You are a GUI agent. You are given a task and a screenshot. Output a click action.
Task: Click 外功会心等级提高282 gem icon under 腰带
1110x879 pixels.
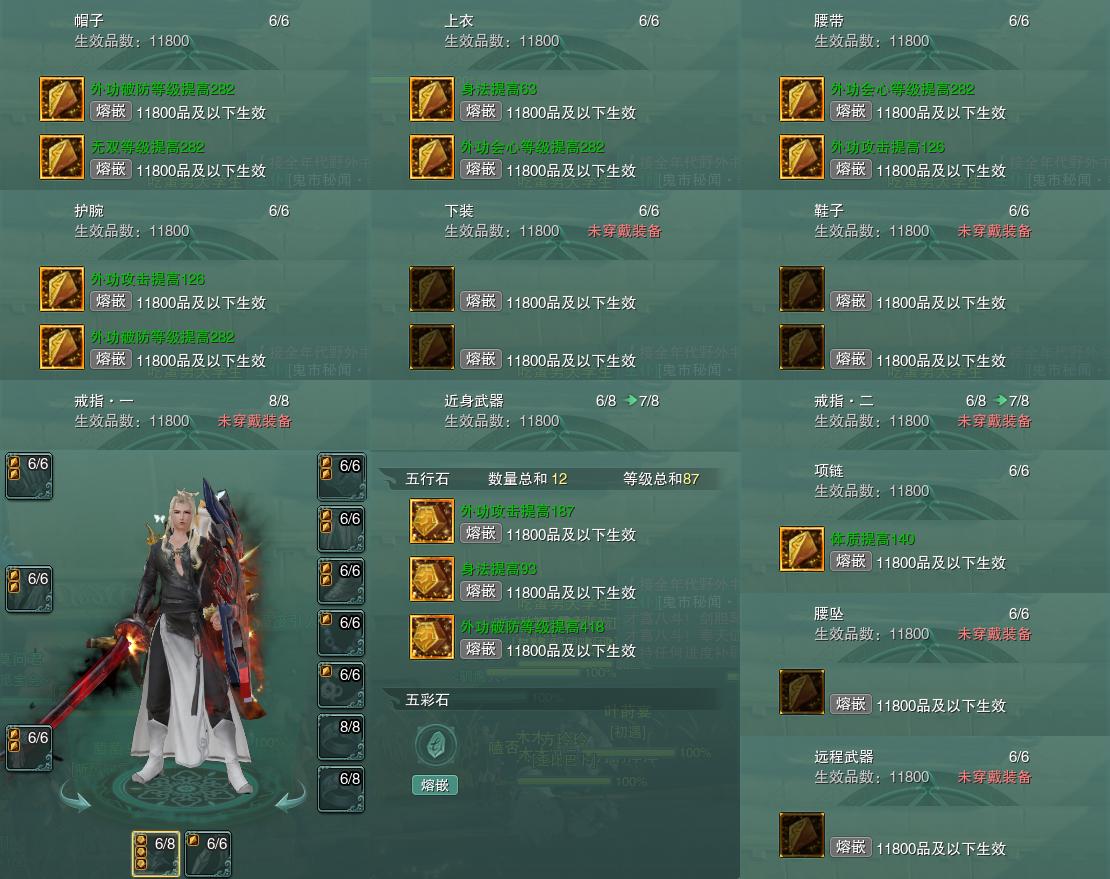tap(801, 99)
